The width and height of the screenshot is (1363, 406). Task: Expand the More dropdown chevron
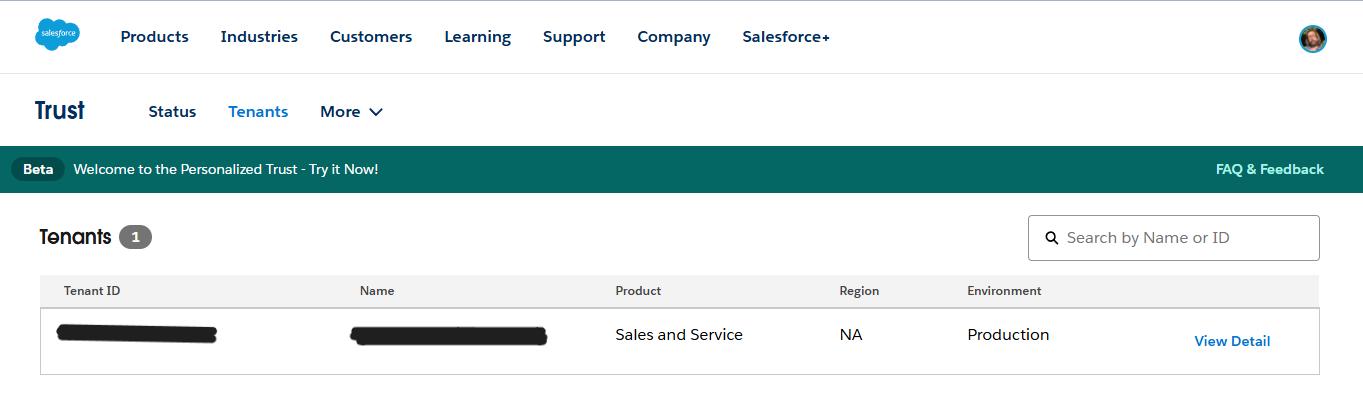[376, 112]
